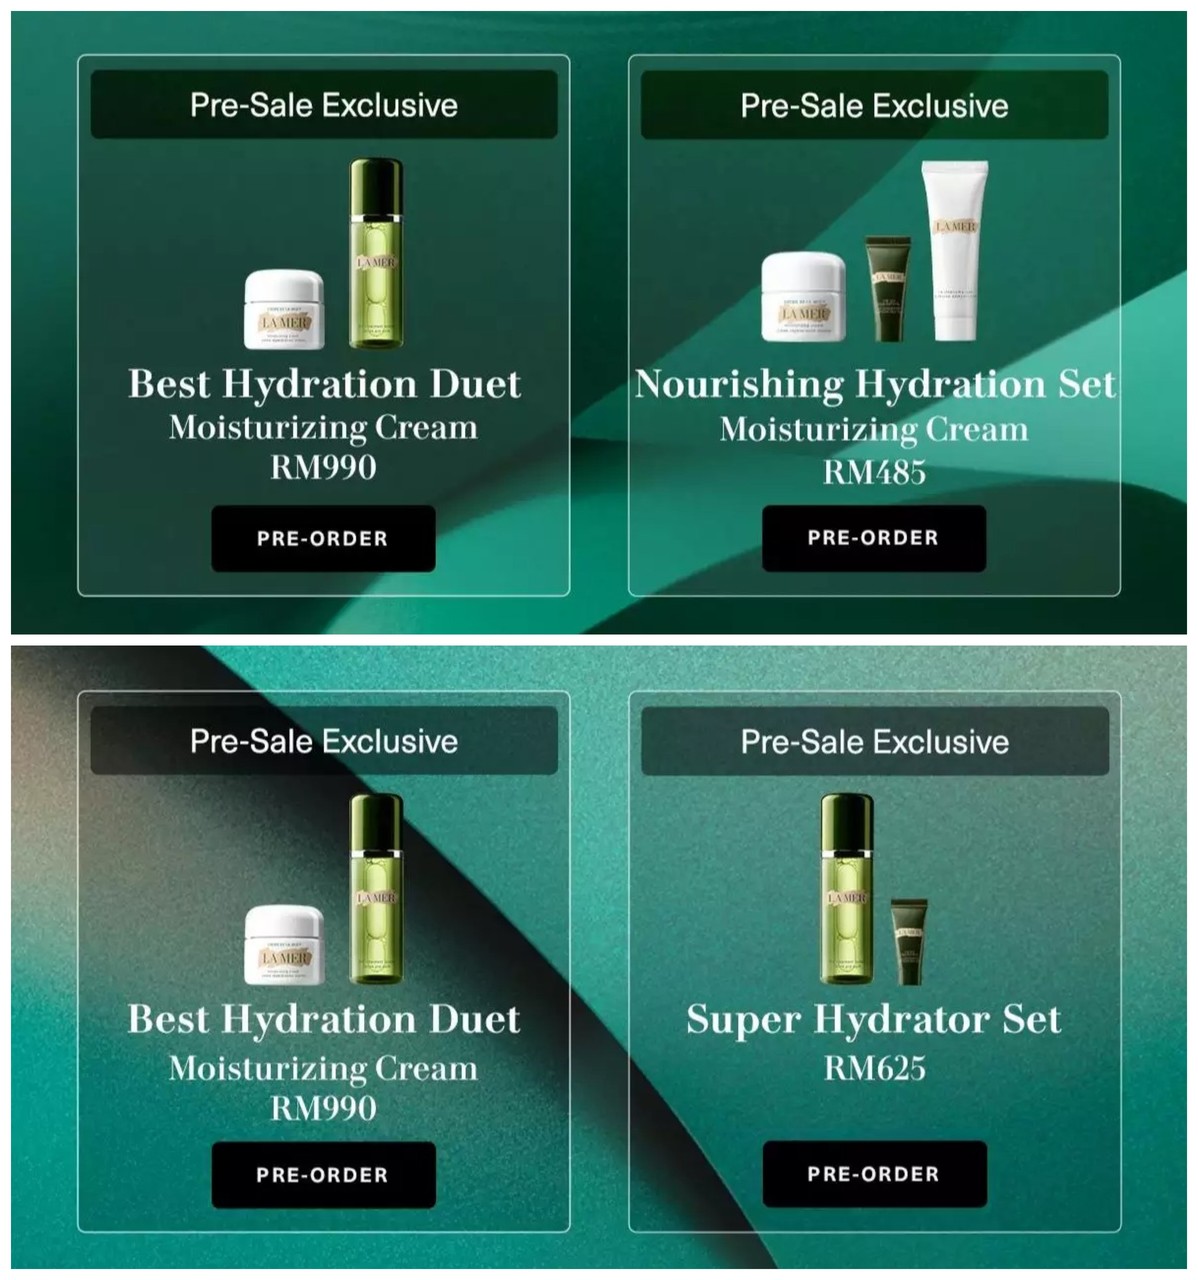Click the green lotion bottle in top-left card
1198x1280 pixels.
(375, 254)
